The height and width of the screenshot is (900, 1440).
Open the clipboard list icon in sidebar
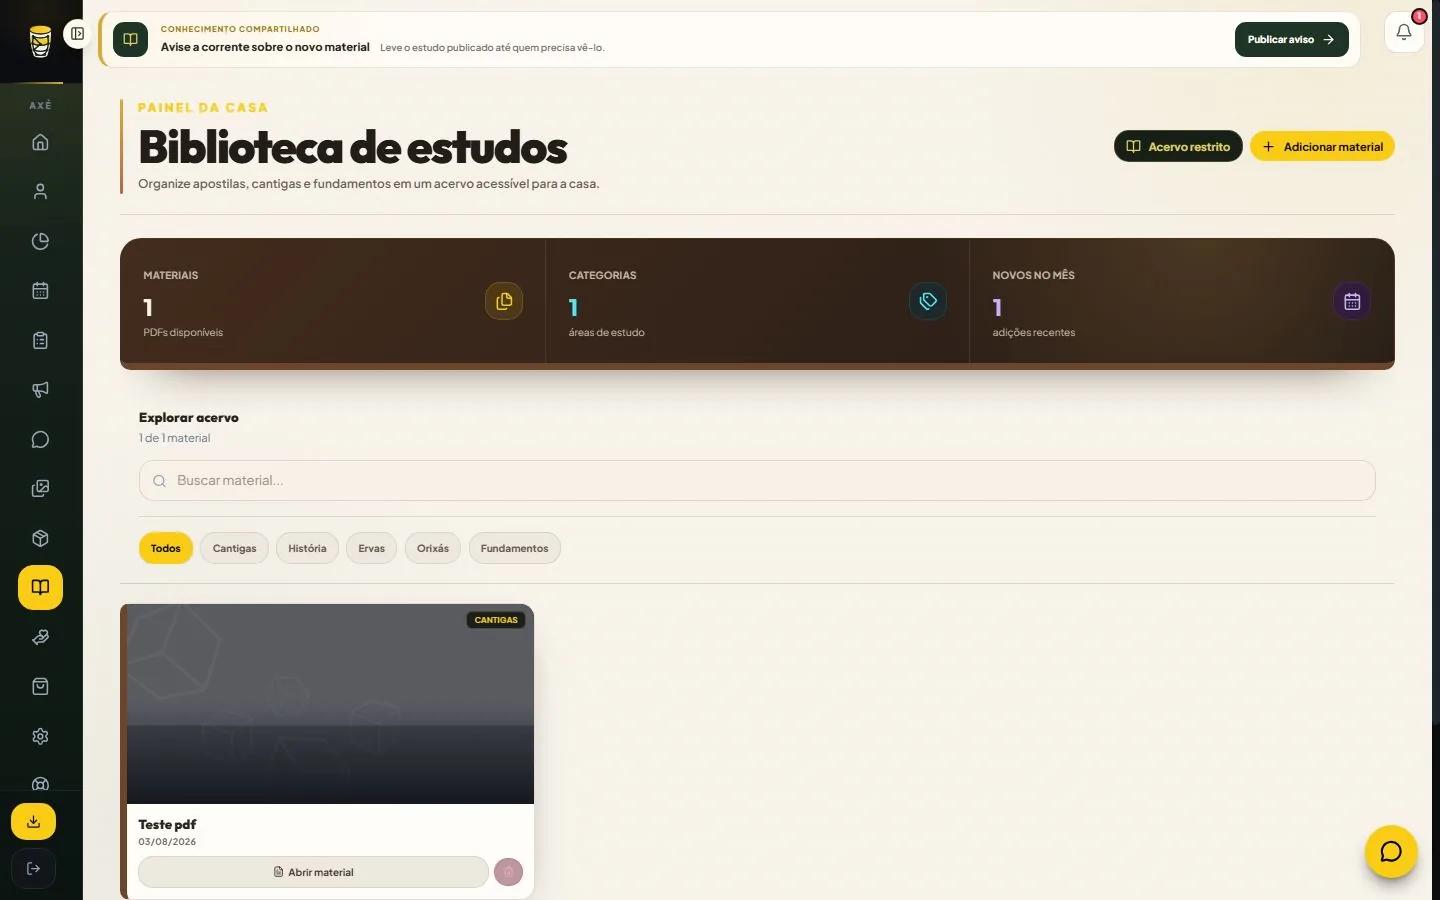[x=40, y=340]
